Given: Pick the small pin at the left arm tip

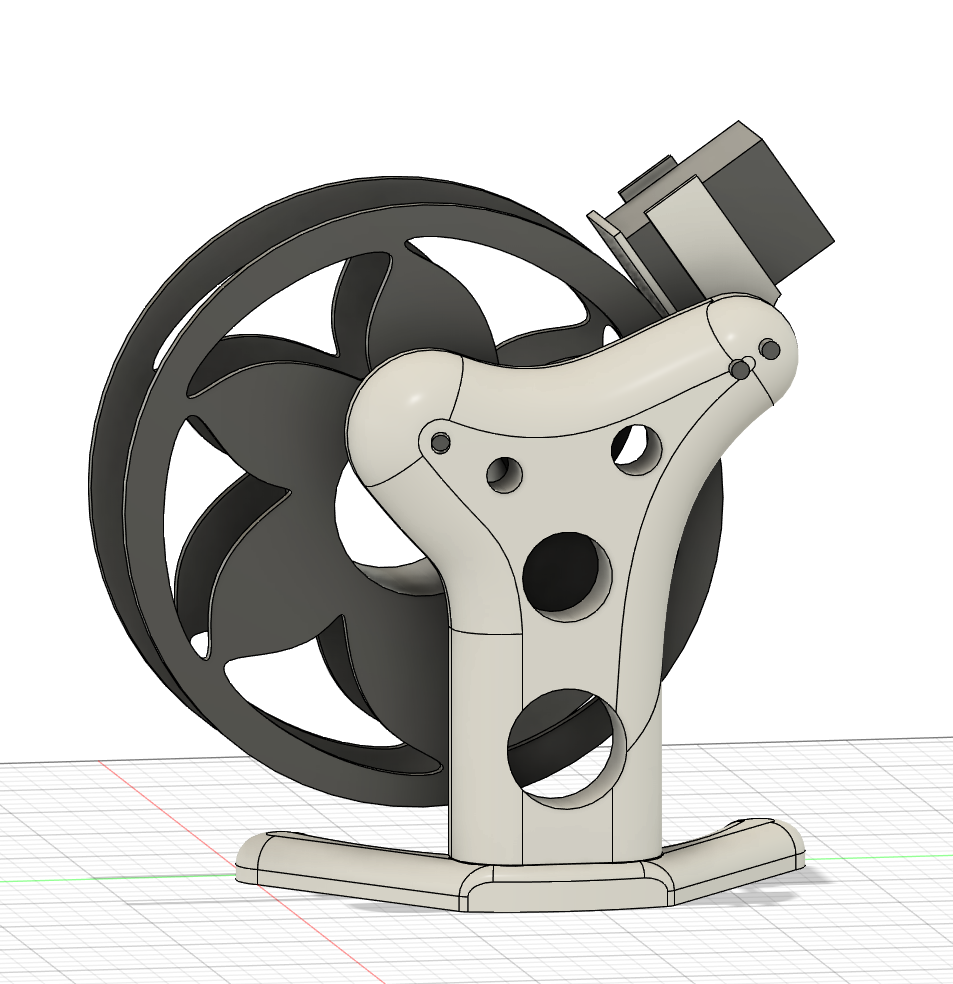Looking at the screenshot, I should coord(442,442).
